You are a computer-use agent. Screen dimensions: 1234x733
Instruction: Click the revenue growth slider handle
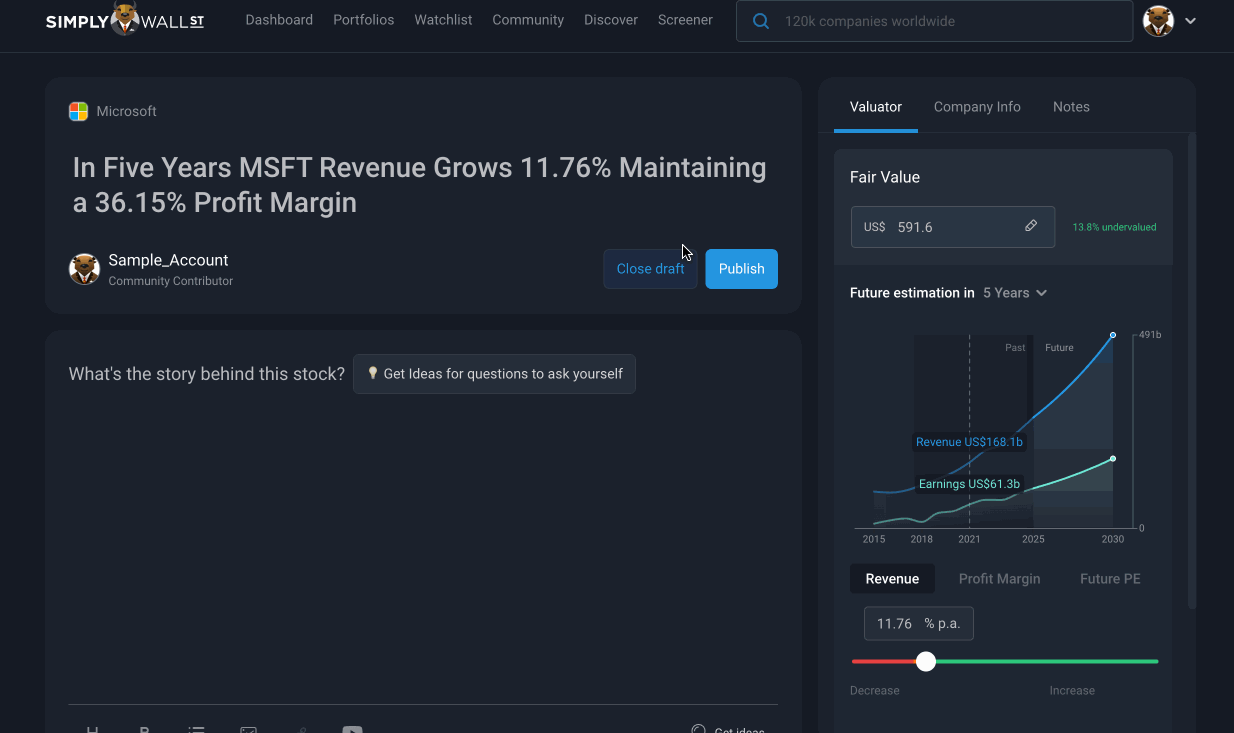[x=926, y=661]
